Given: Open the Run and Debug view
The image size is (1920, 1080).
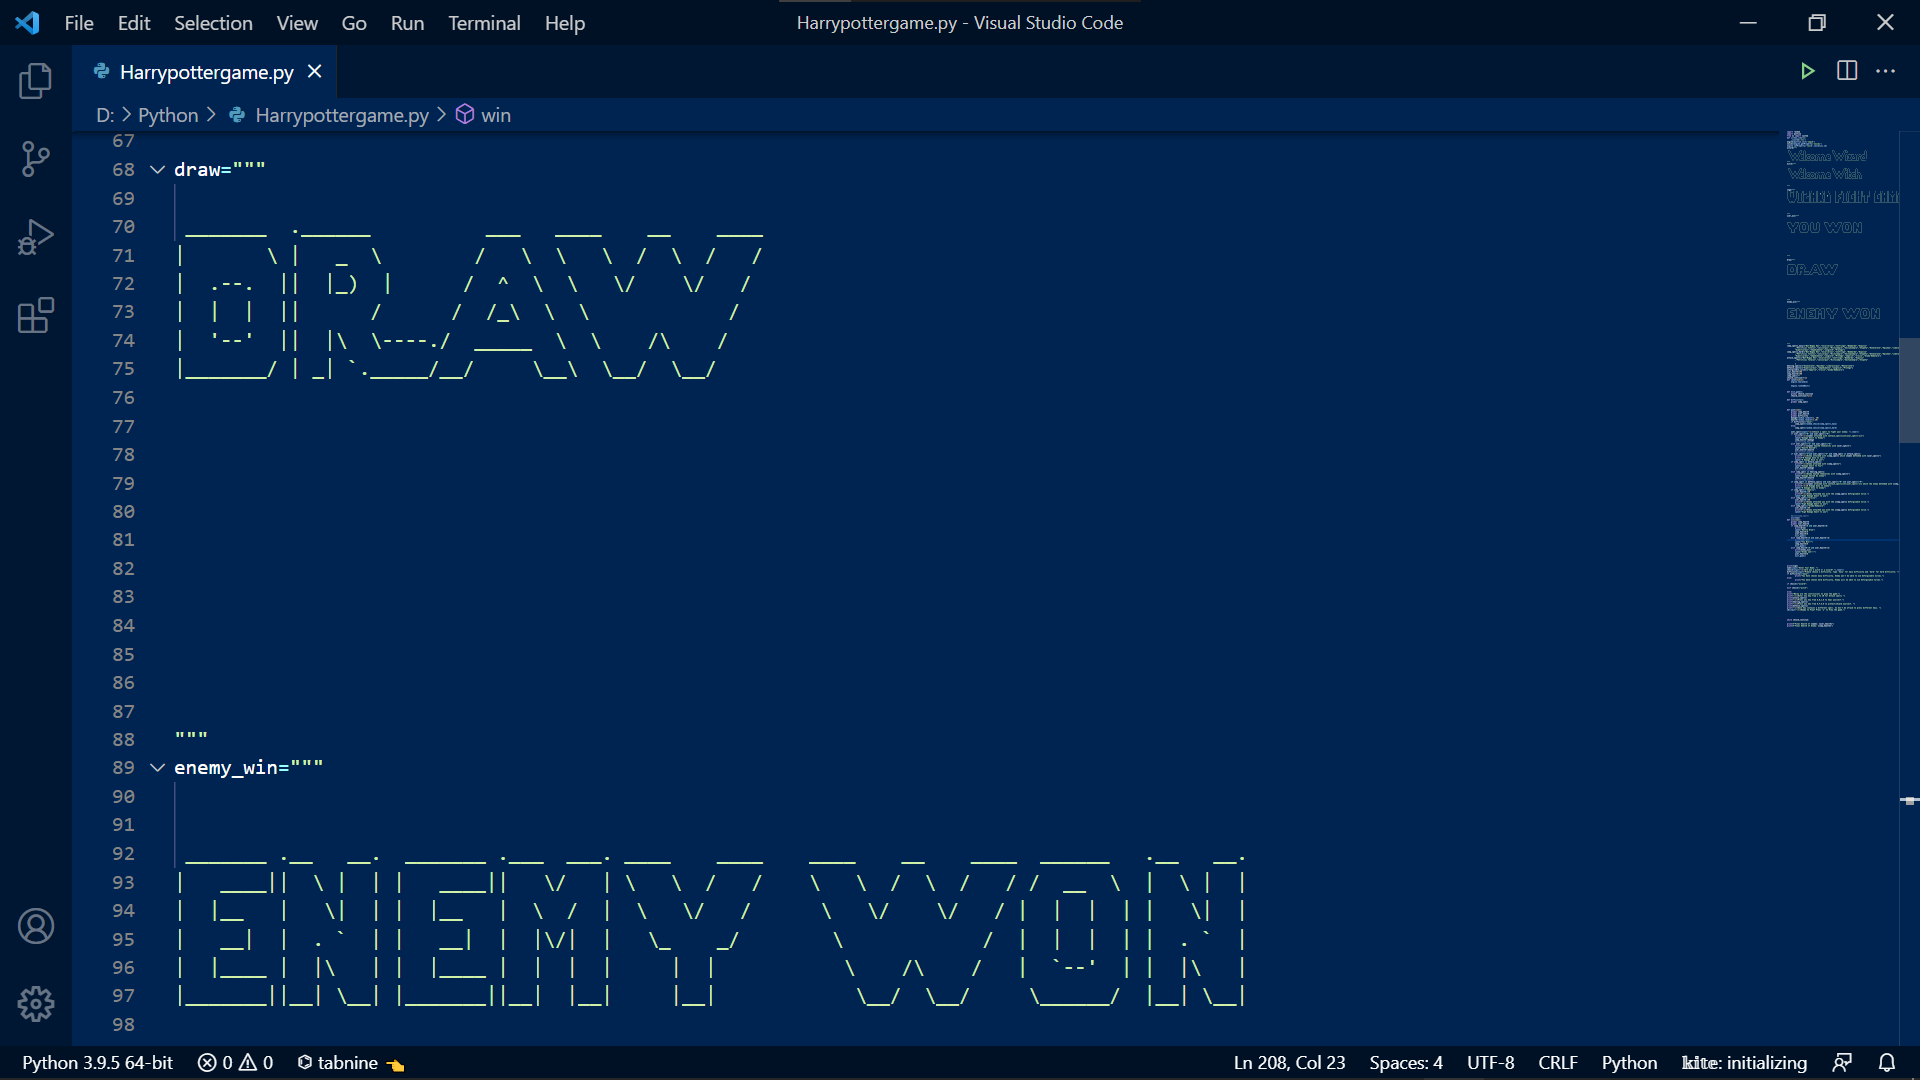Looking at the screenshot, I should 36,238.
